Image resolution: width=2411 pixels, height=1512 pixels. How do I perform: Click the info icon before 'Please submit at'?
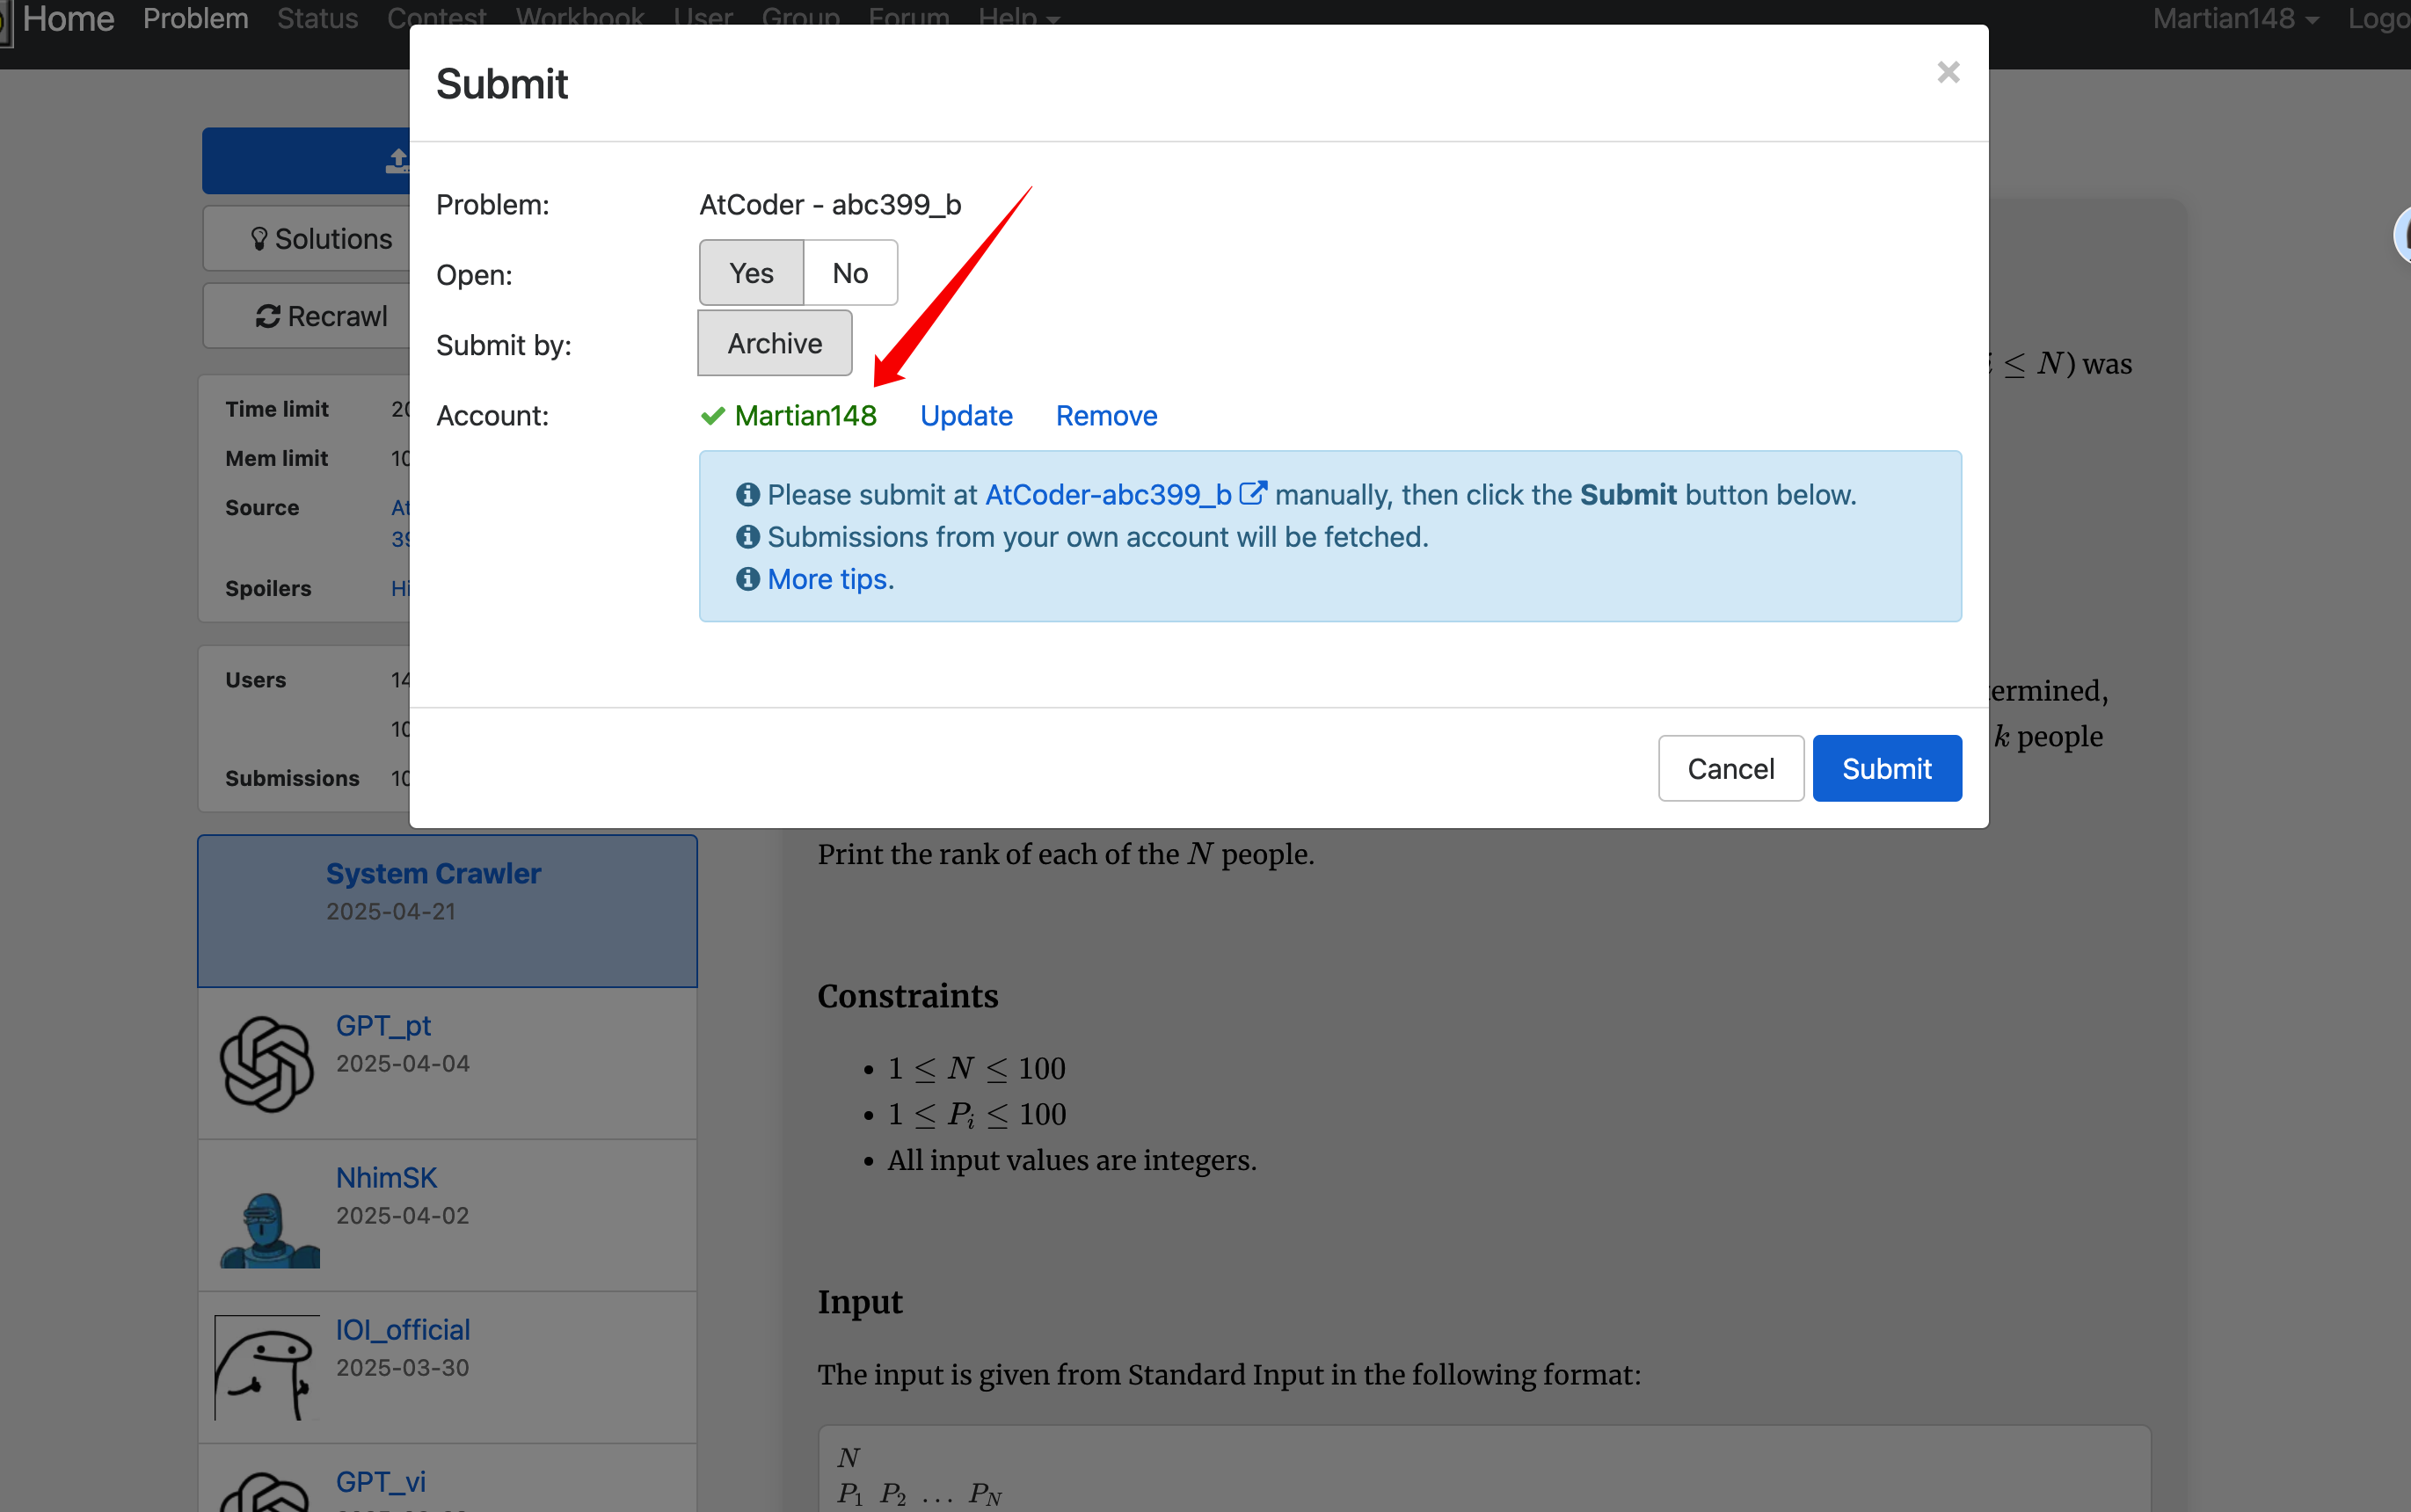748,494
